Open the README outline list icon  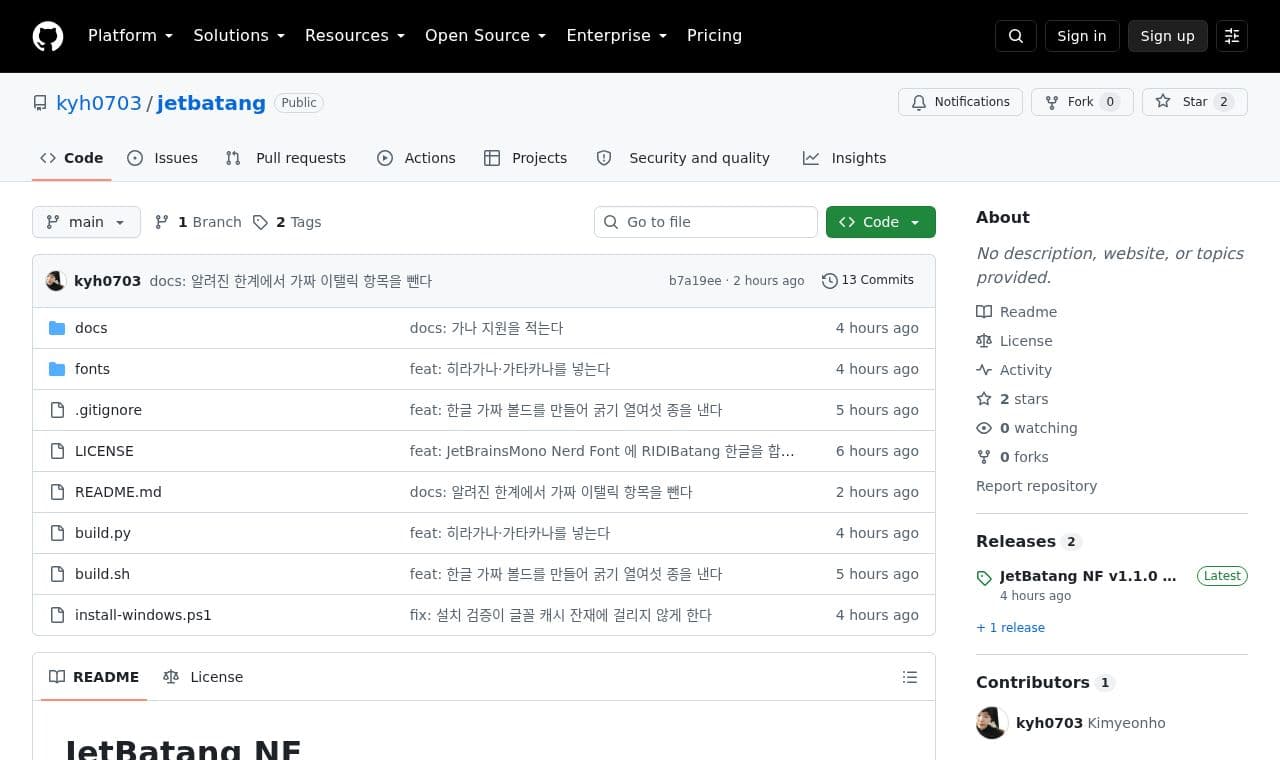point(910,677)
